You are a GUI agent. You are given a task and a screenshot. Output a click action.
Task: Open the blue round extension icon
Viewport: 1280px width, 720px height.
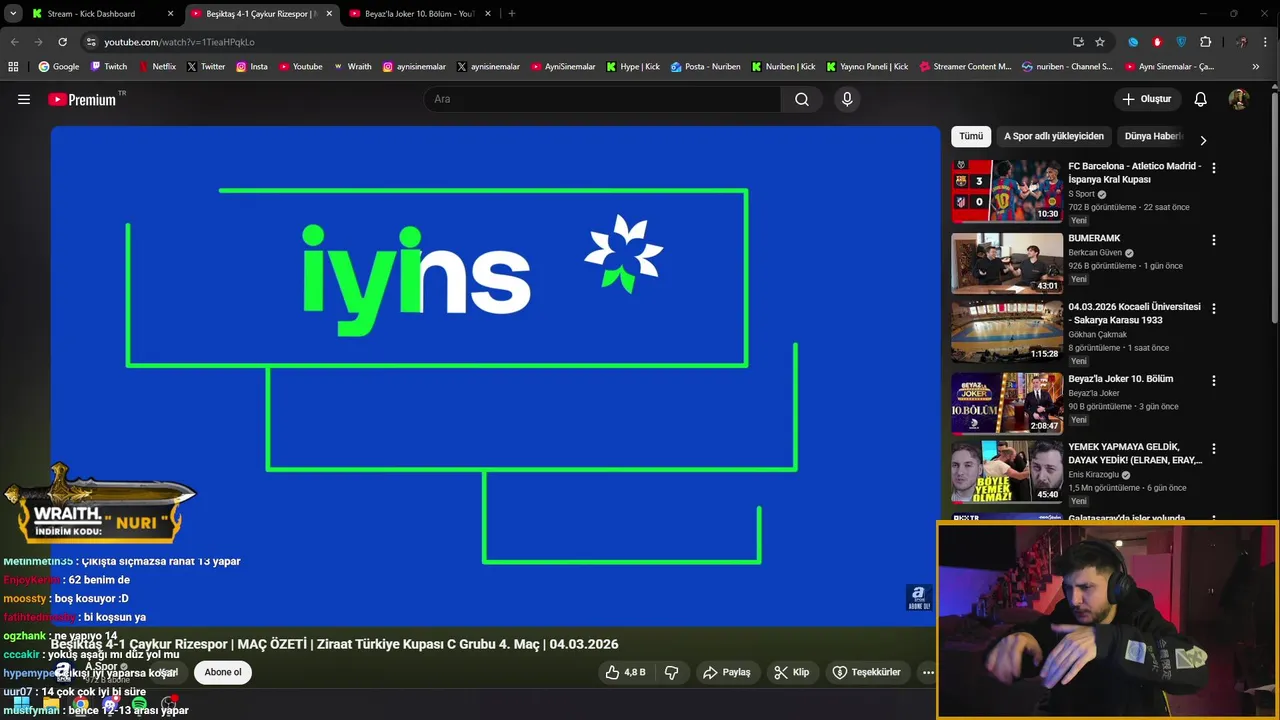pos(1133,42)
